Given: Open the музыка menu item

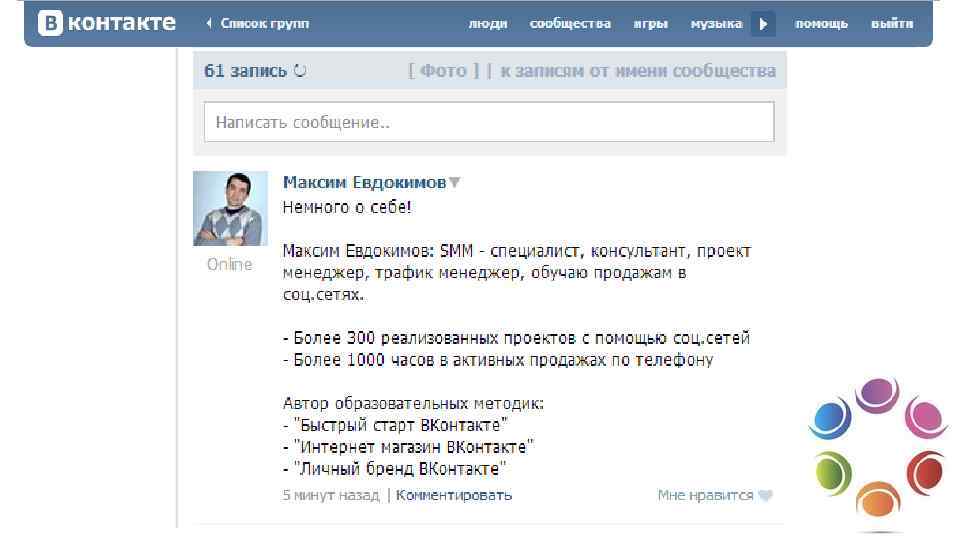Looking at the screenshot, I should pos(716,23).
